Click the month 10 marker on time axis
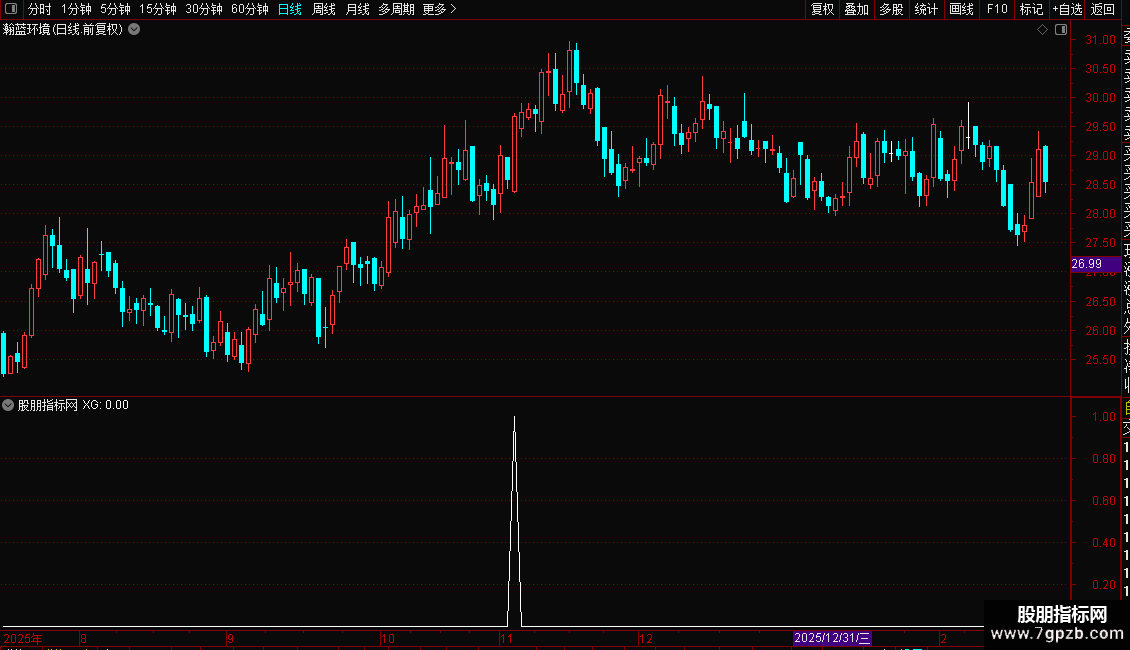This screenshot has width=1130, height=650. coord(388,638)
